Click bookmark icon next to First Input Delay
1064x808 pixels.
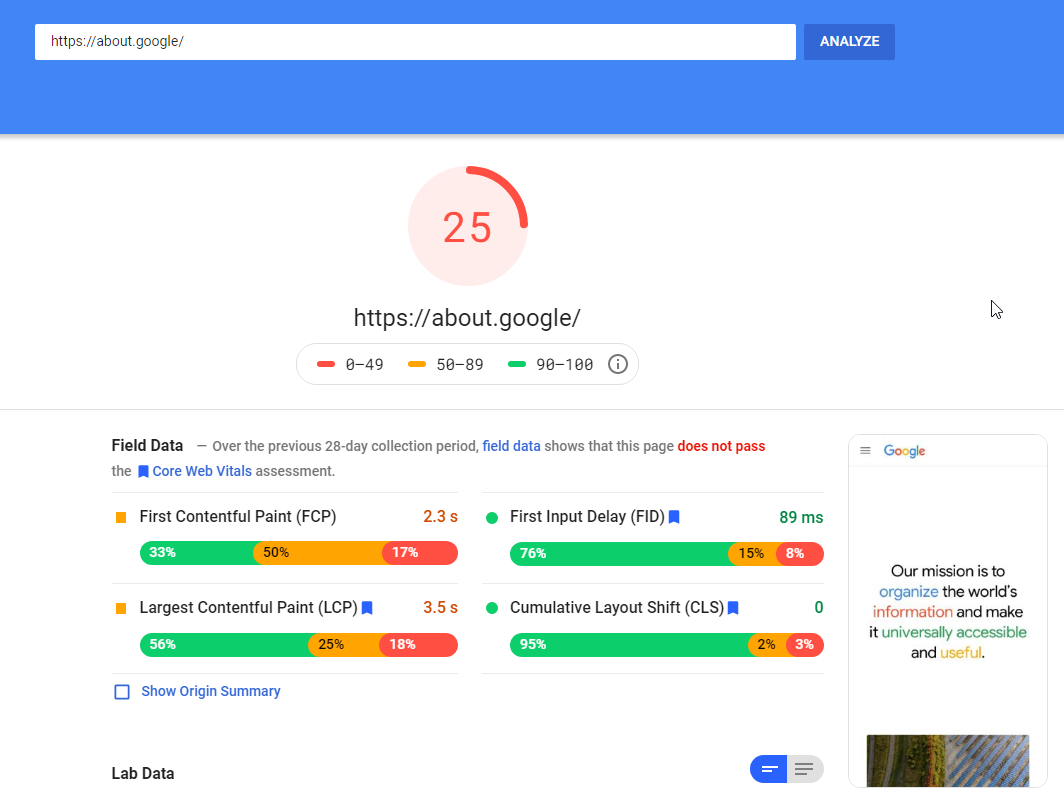[674, 517]
